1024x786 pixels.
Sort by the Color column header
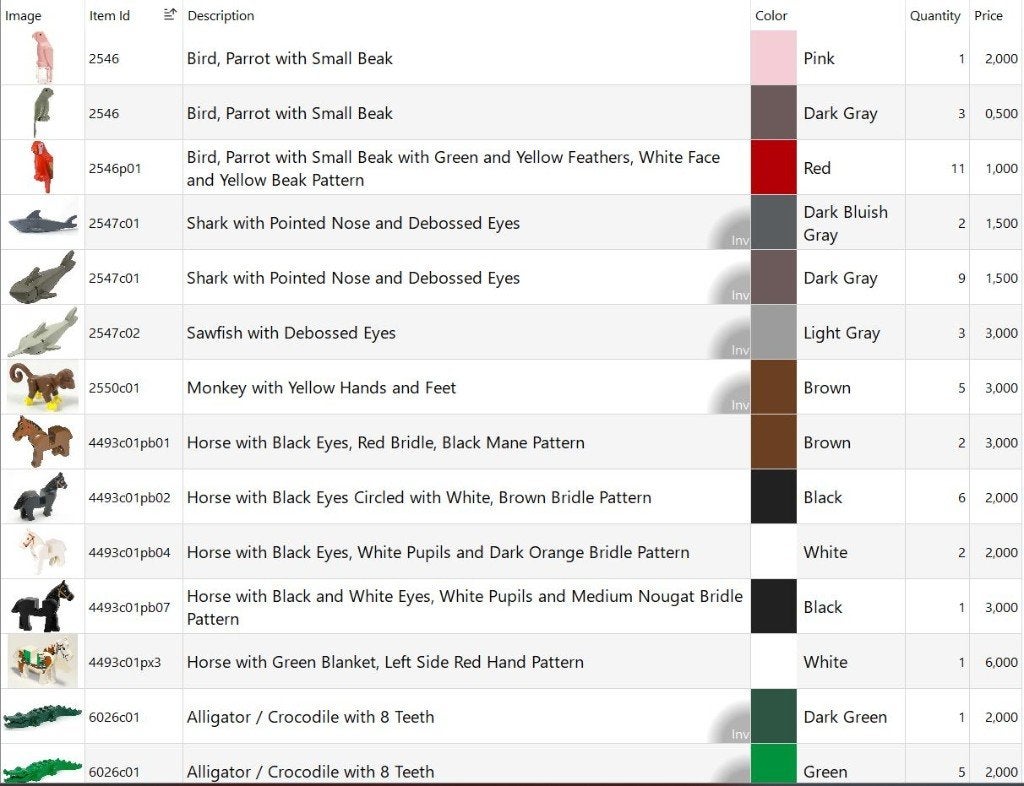(x=771, y=16)
